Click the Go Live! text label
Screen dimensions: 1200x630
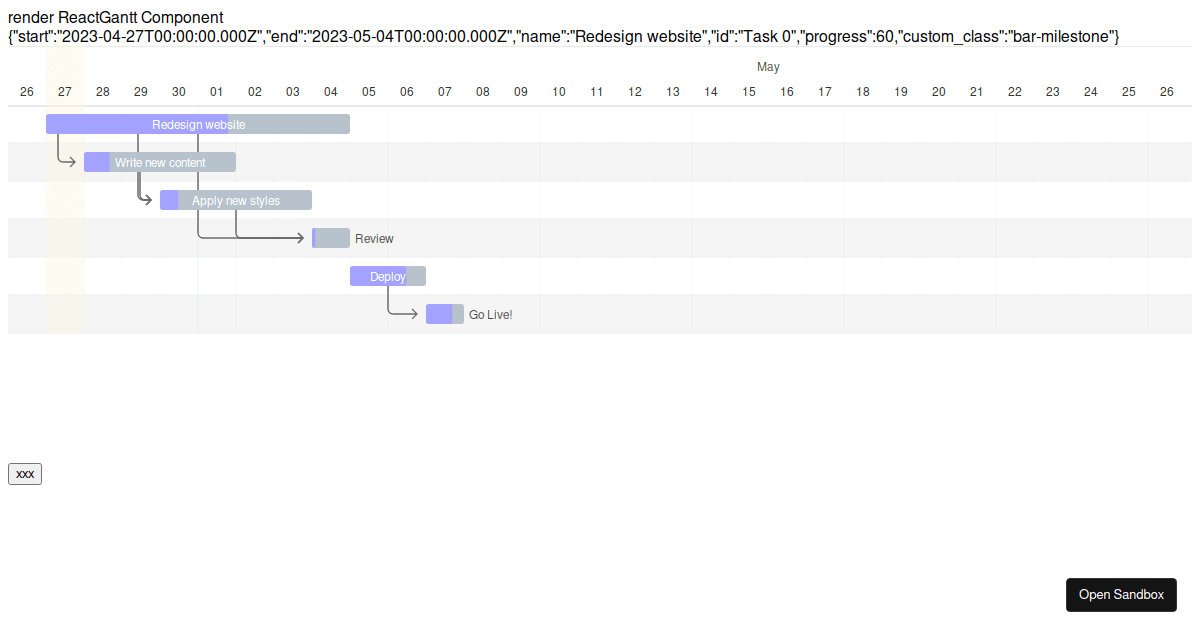490,315
